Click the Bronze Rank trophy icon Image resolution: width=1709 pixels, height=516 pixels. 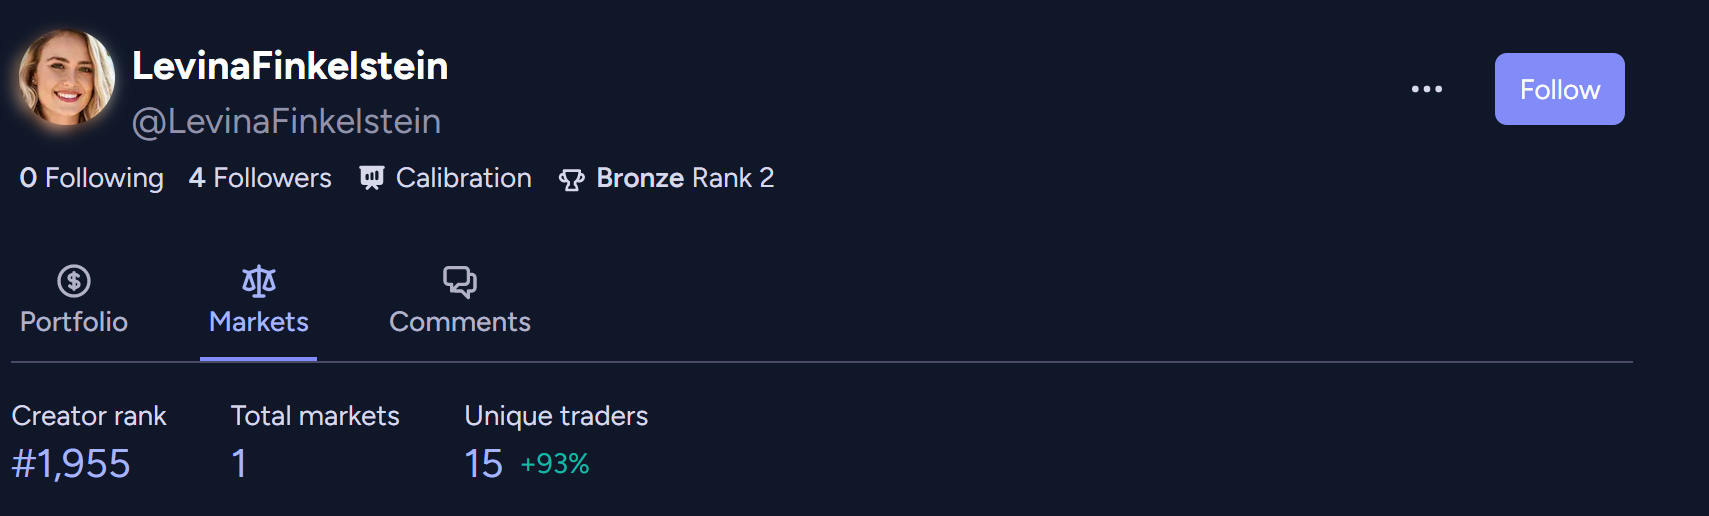571,179
